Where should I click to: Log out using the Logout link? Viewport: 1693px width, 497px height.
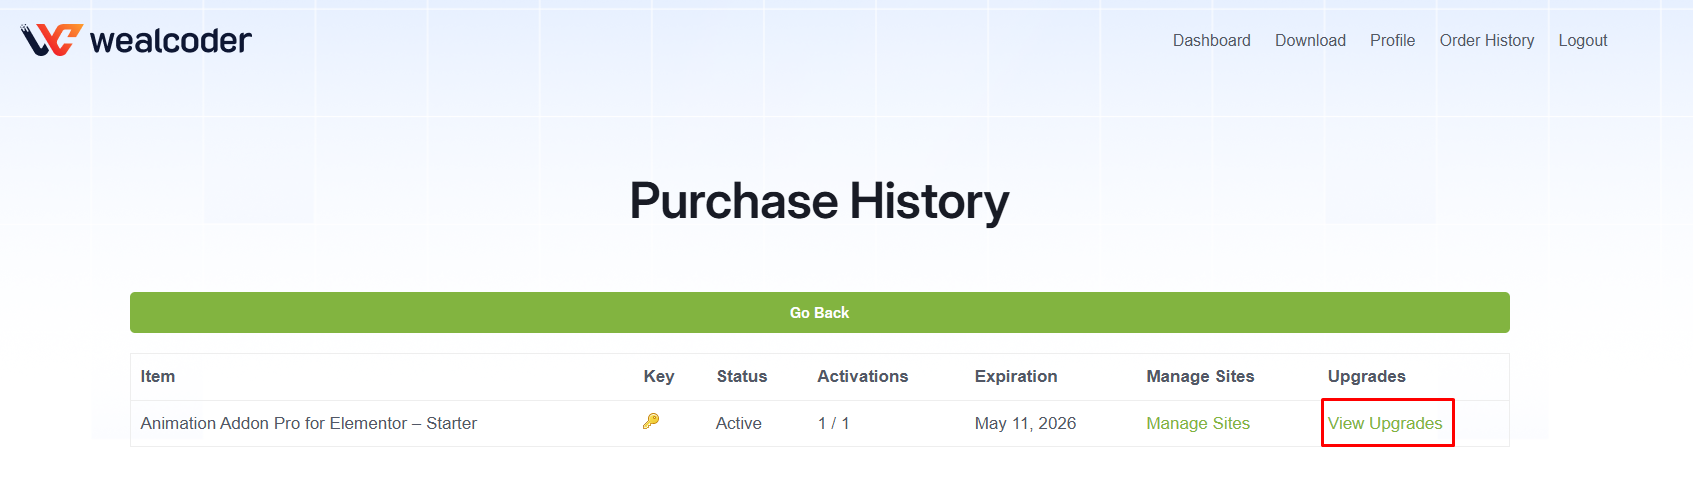click(x=1582, y=40)
